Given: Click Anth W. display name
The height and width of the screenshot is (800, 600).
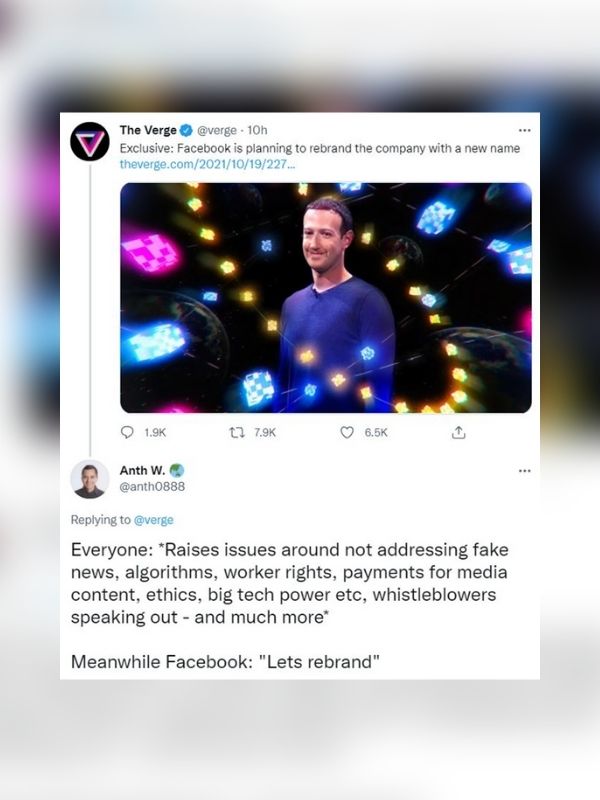Looking at the screenshot, I should coord(142,470).
